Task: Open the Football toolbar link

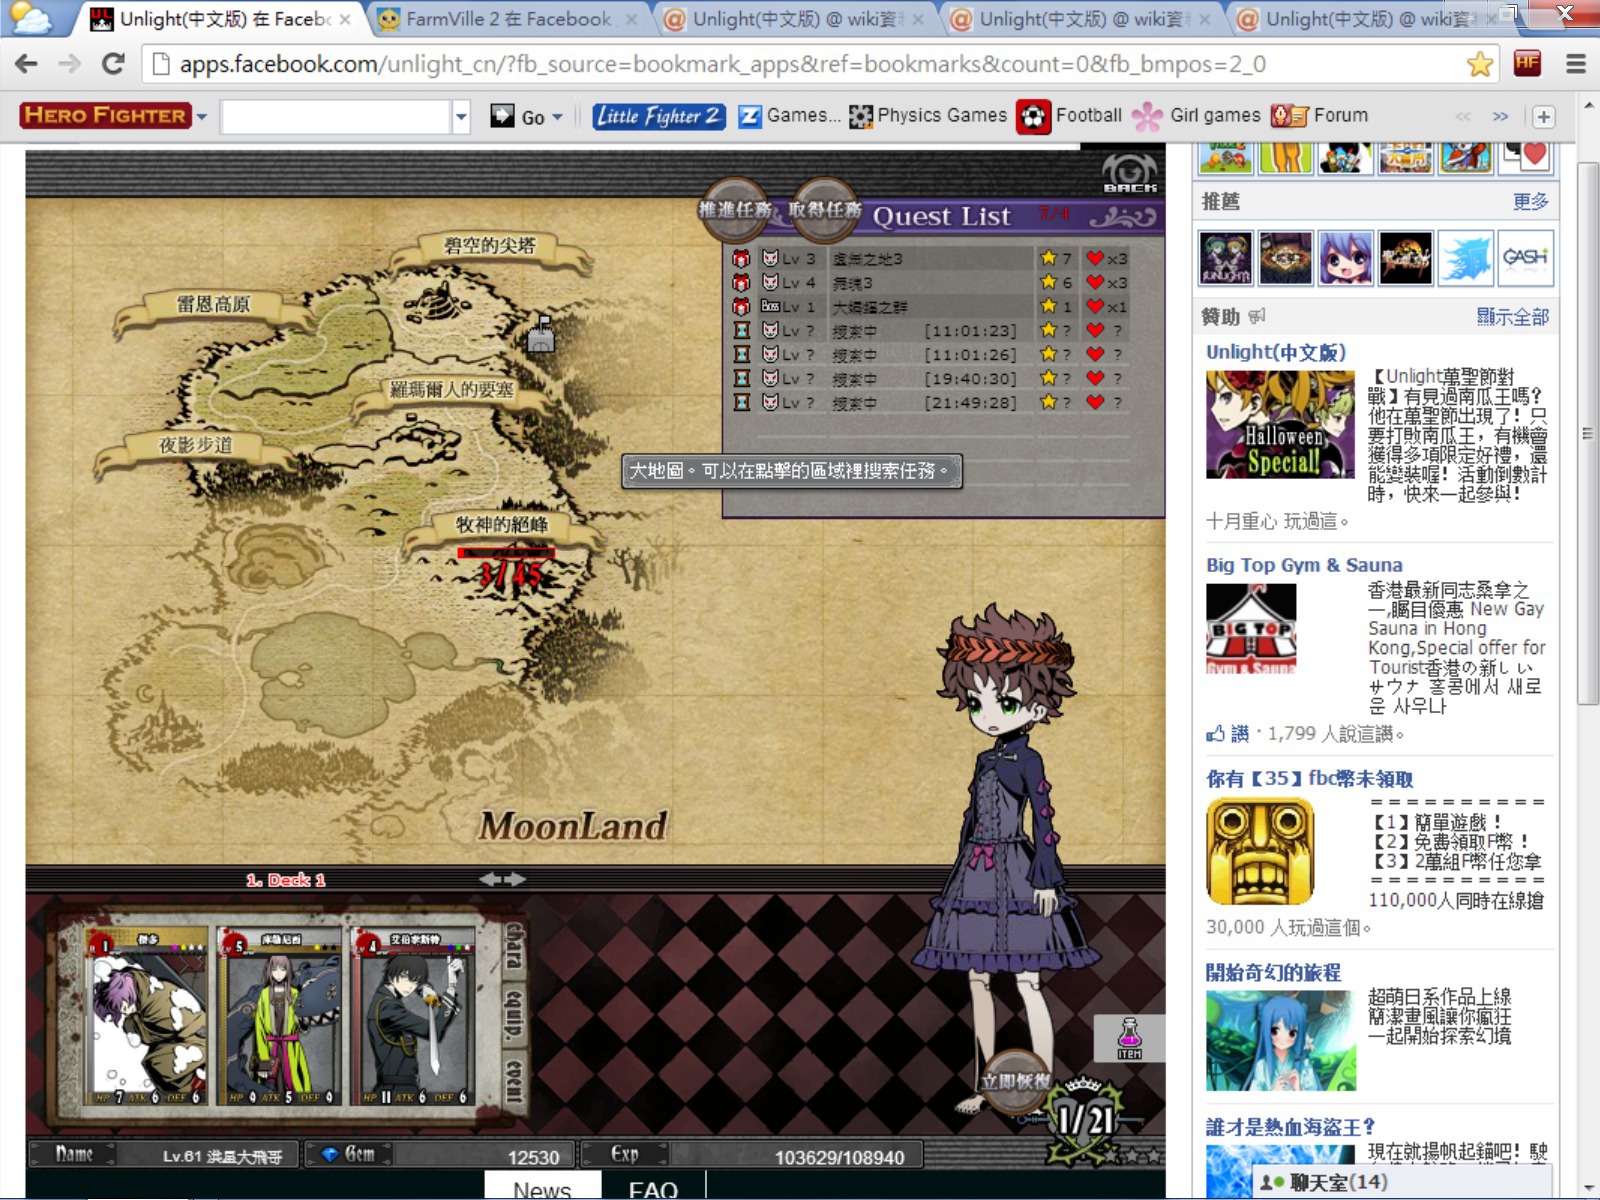Action: (1070, 116)
